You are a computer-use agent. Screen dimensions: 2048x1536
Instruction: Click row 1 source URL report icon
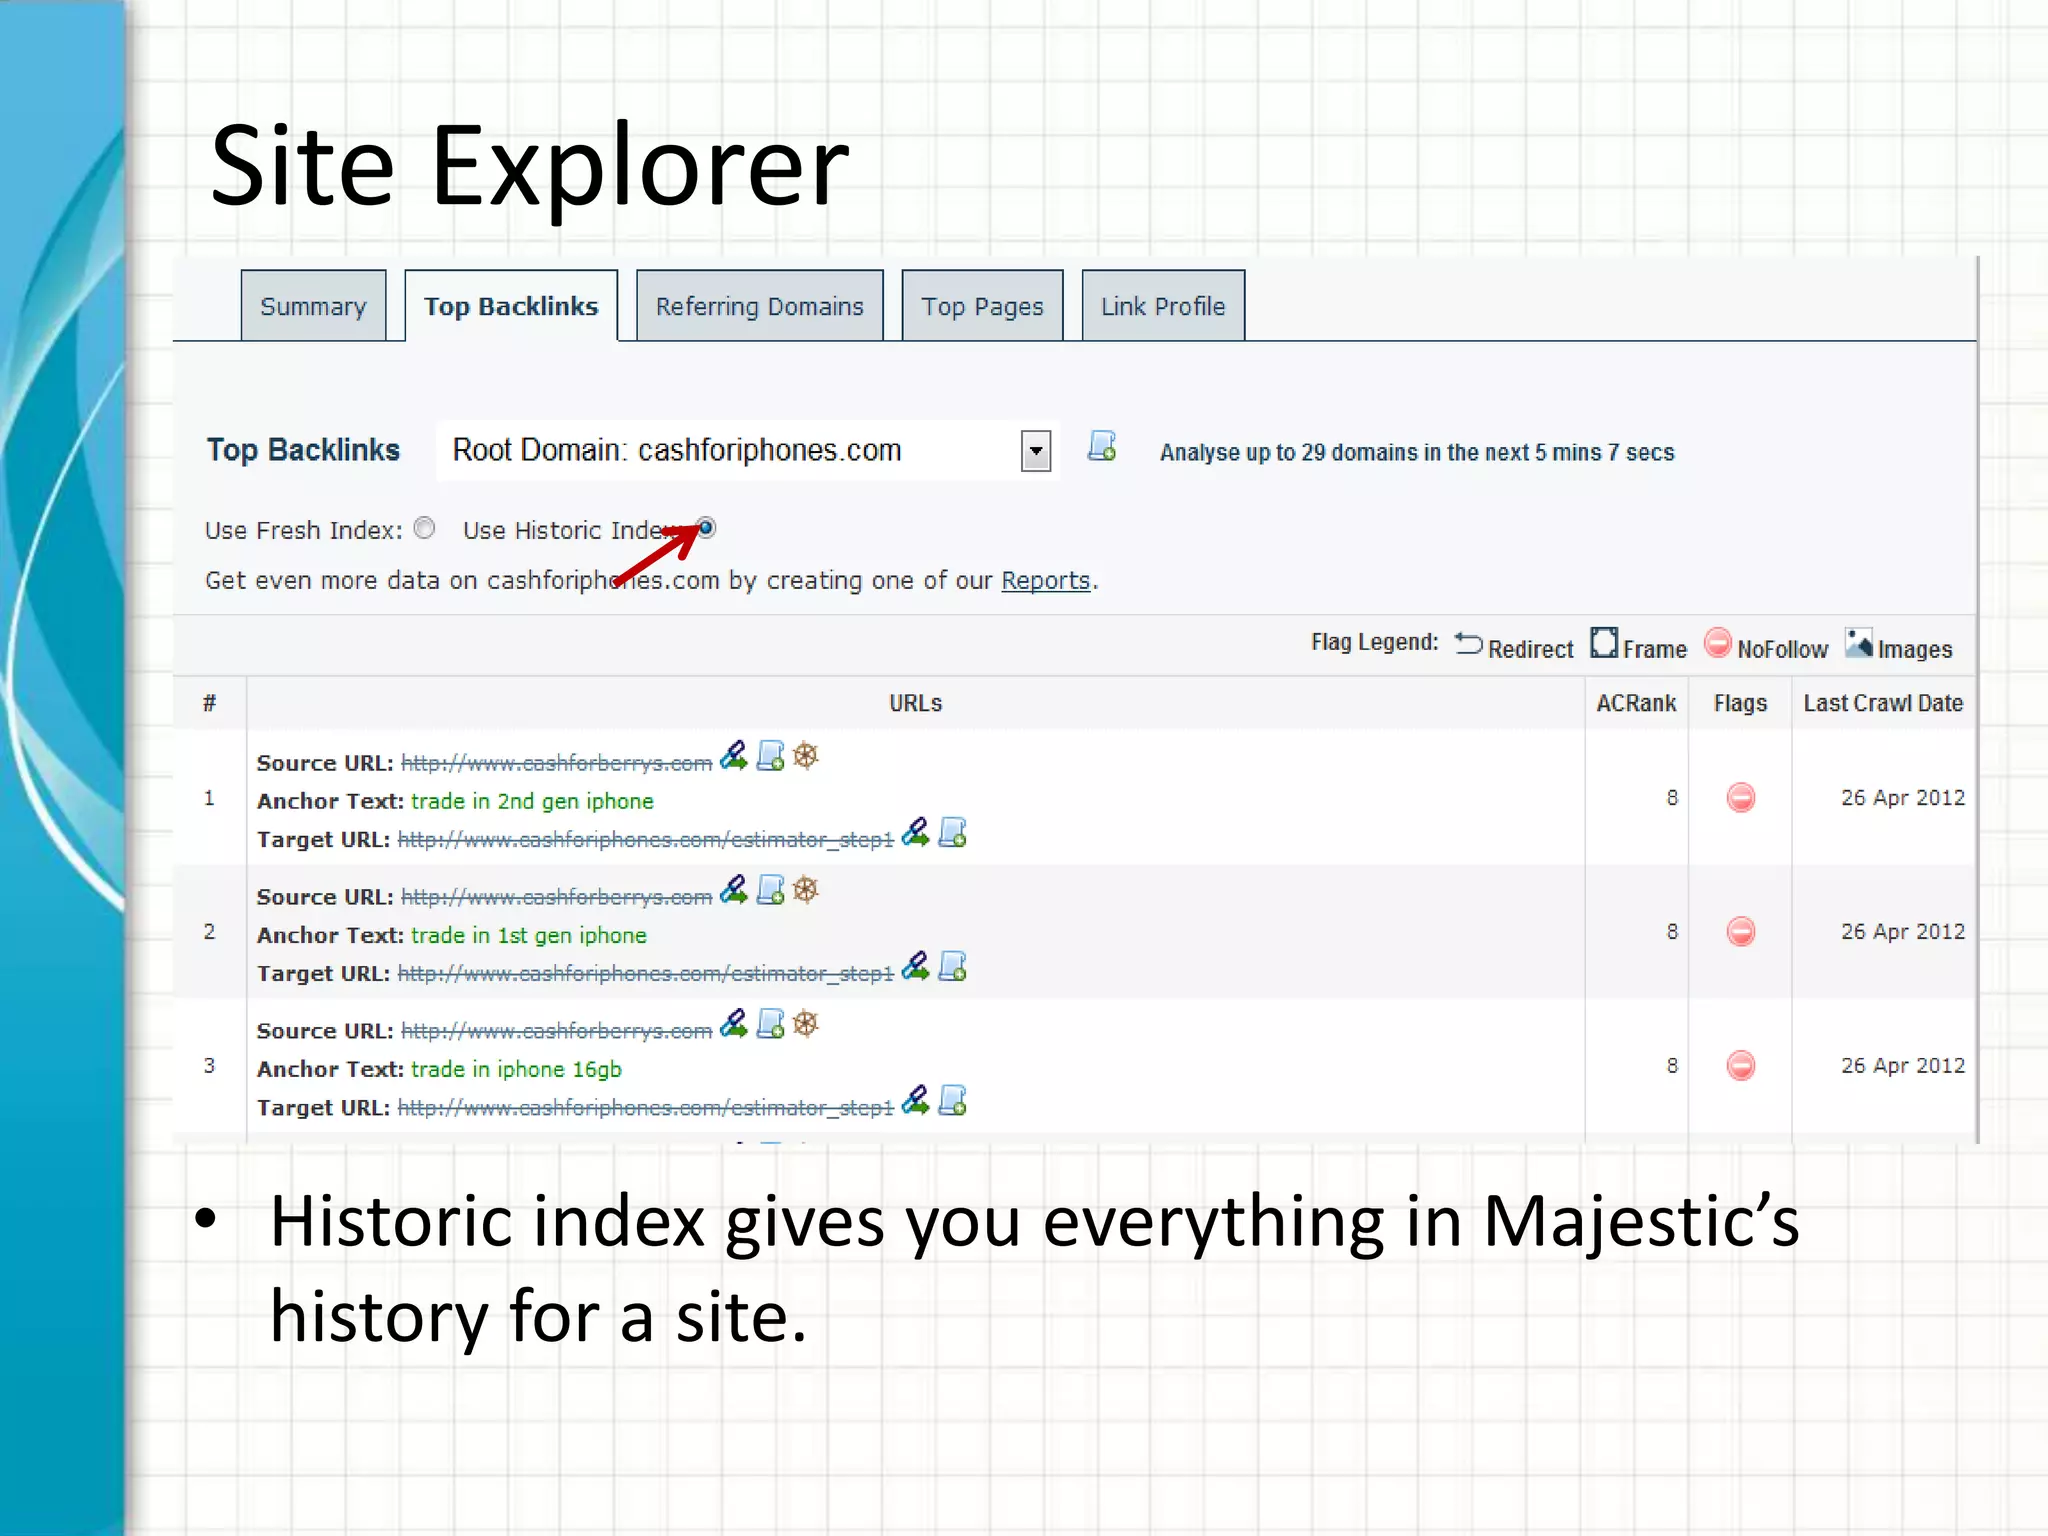pyautogui.click(x=770, y=755)
